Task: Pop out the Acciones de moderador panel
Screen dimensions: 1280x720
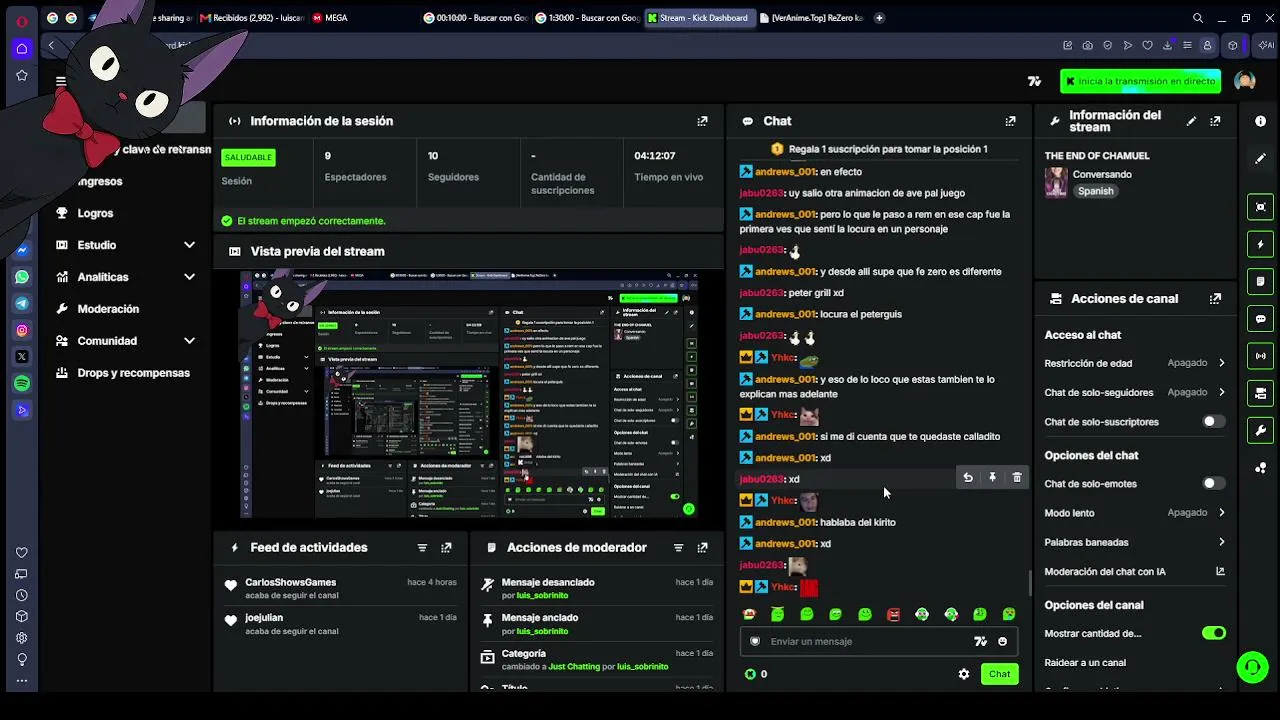Action: [x=702, y=548]
